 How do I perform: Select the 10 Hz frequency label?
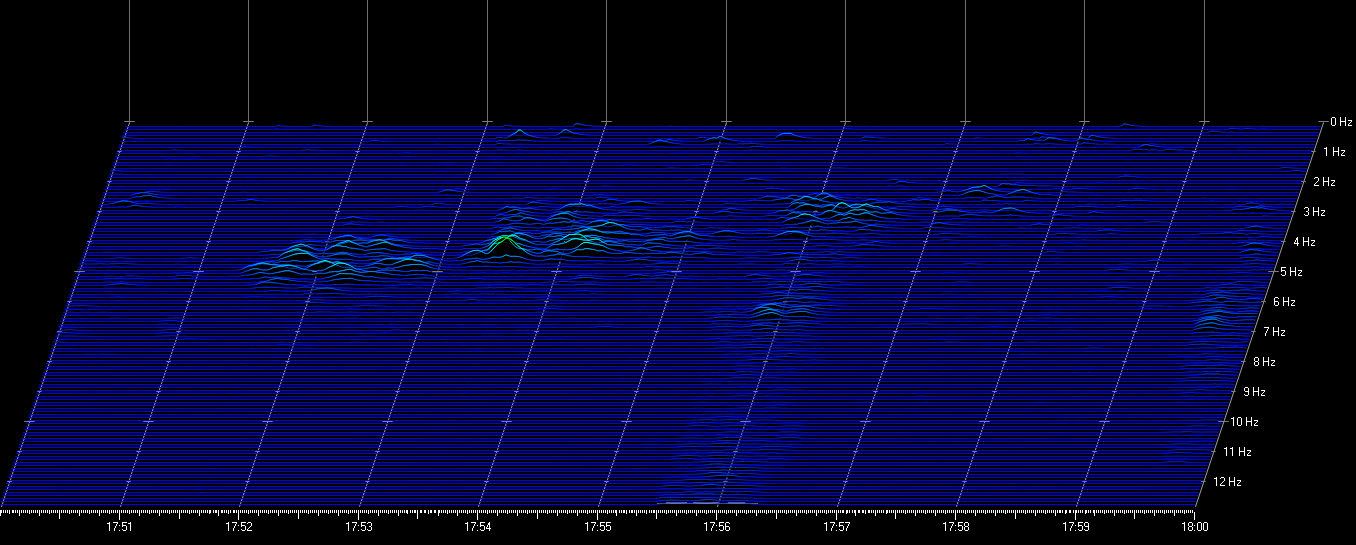point(1245,421)
